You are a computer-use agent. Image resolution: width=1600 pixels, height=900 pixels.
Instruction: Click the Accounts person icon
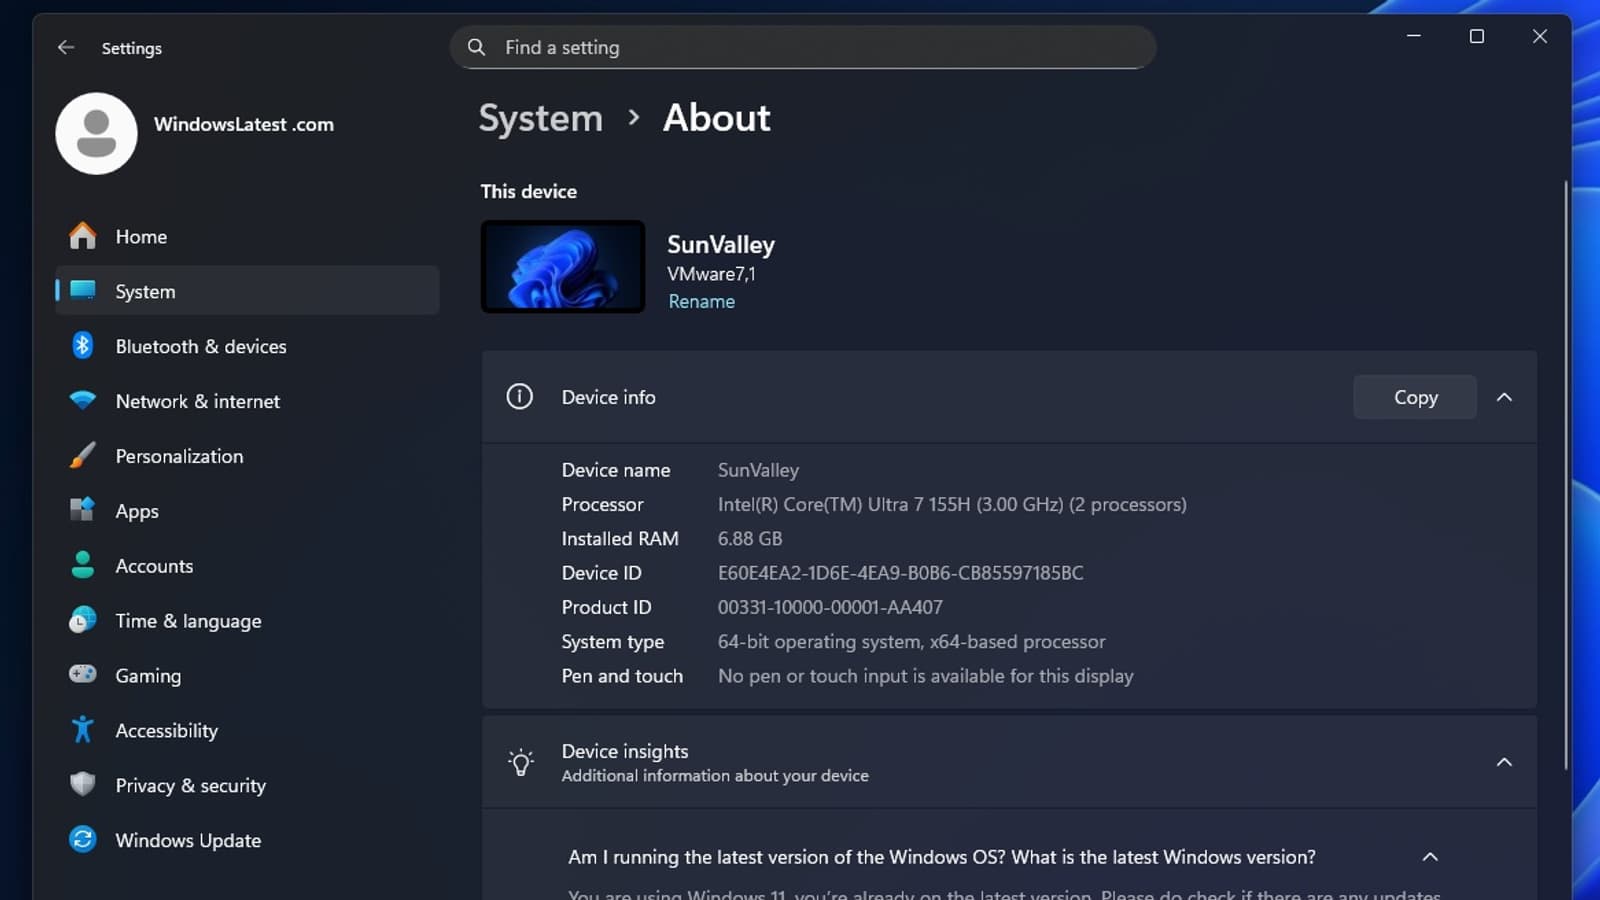pos(83,565)
